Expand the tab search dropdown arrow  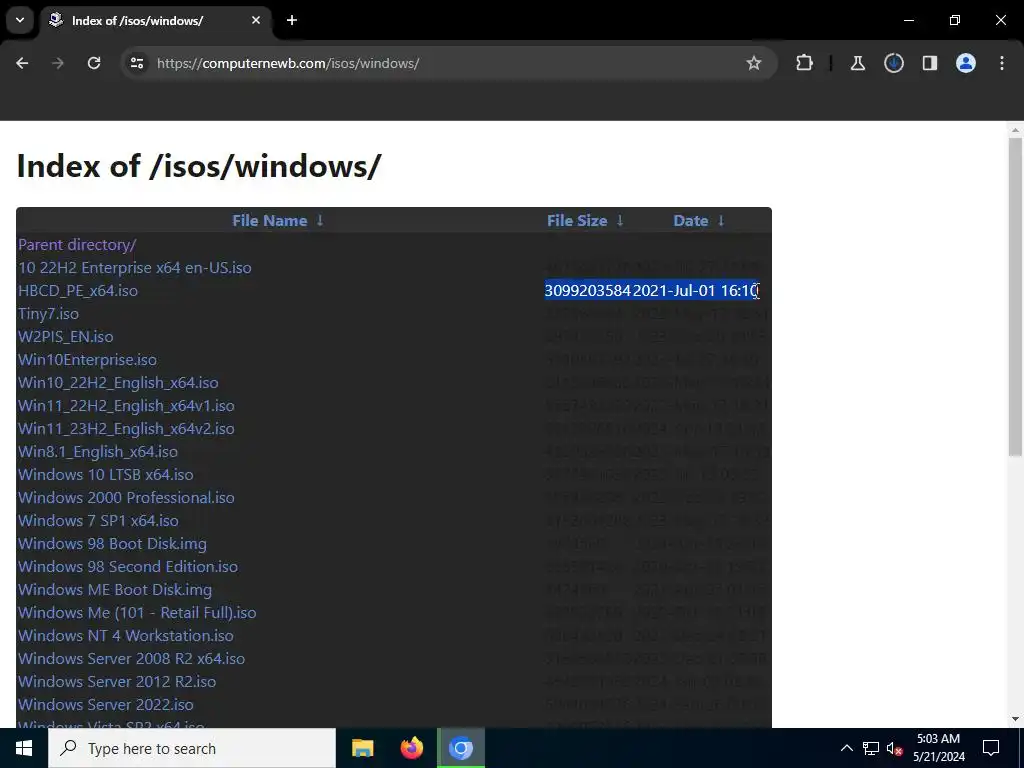coord(20,20)
